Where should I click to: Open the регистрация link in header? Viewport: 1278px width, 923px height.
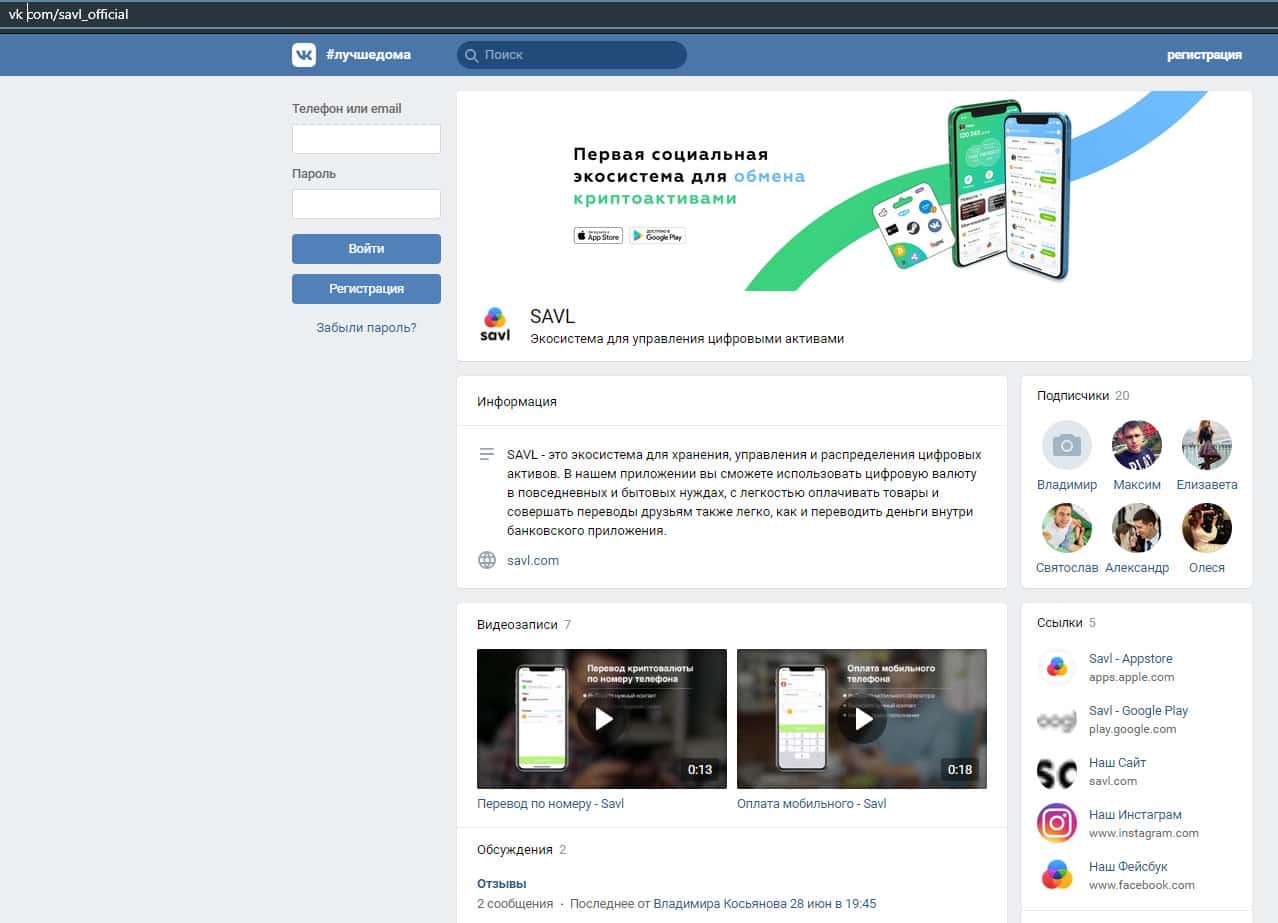pos(1204,55)
